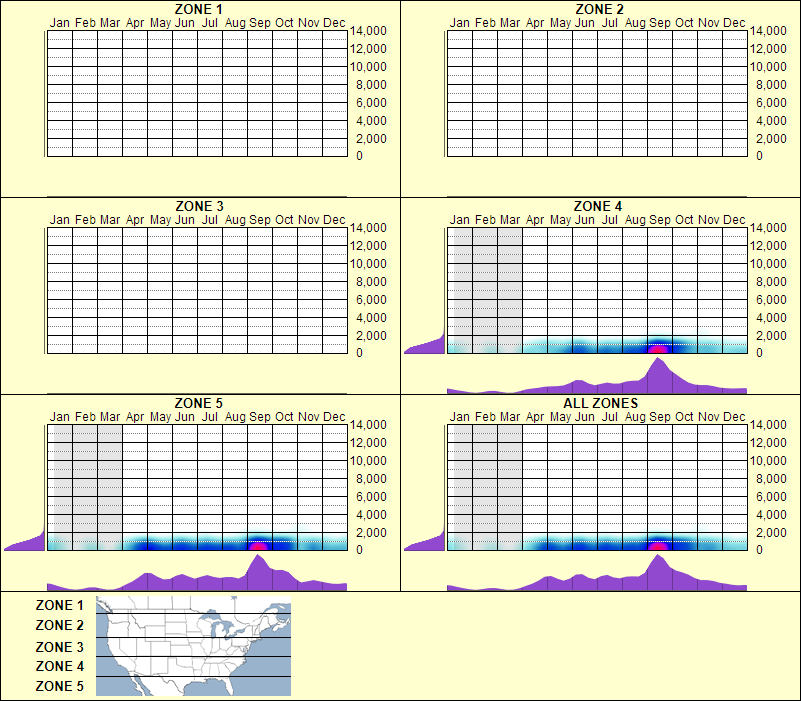Click the Nov month label in Zone 4

[709, 220]
